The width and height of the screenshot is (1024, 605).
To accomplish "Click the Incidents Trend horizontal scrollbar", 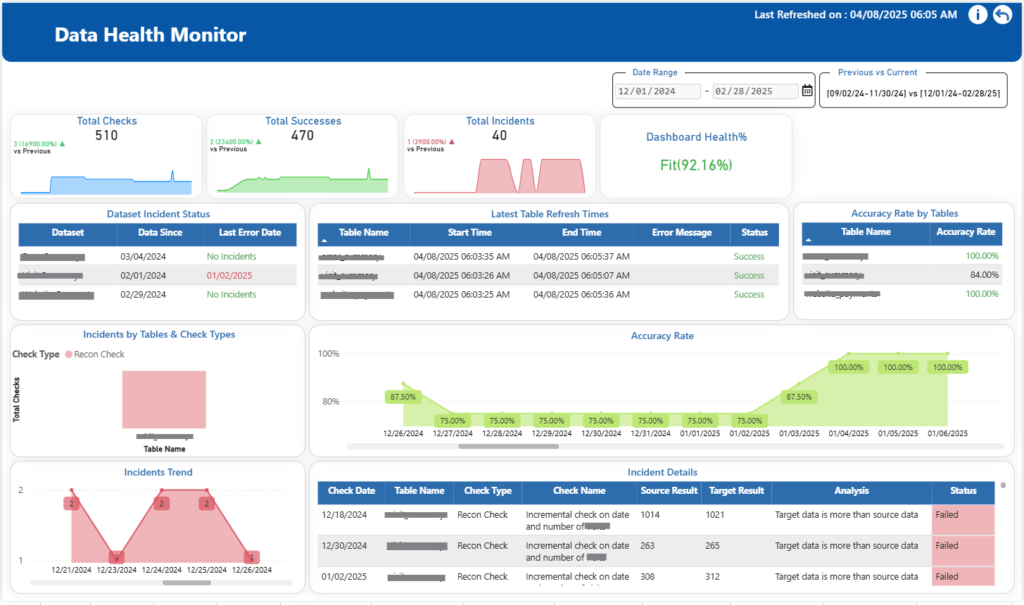I will click(186, 582).
